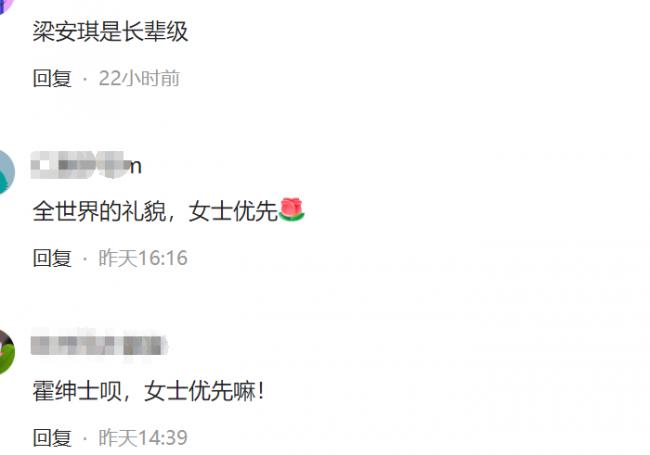Open the green avatar of the third commenter
The width and height of the screenshot is (650, 455).
click(x=7, y=351)
